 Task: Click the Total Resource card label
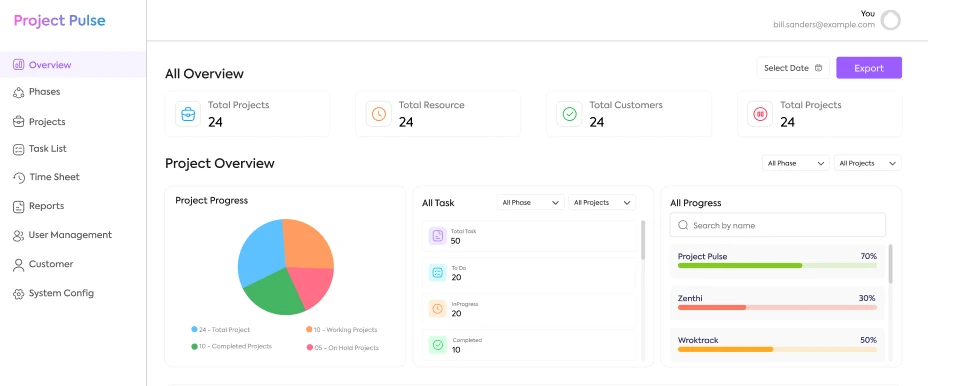pyautogui.click(x=431, y=105)
